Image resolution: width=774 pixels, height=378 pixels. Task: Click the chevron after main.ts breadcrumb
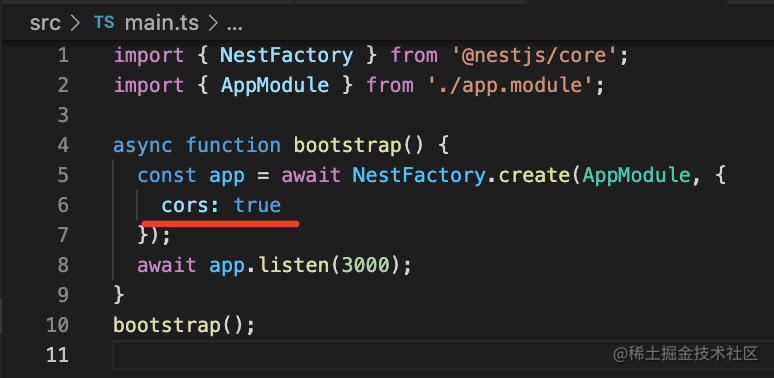[x=213, y=24]
